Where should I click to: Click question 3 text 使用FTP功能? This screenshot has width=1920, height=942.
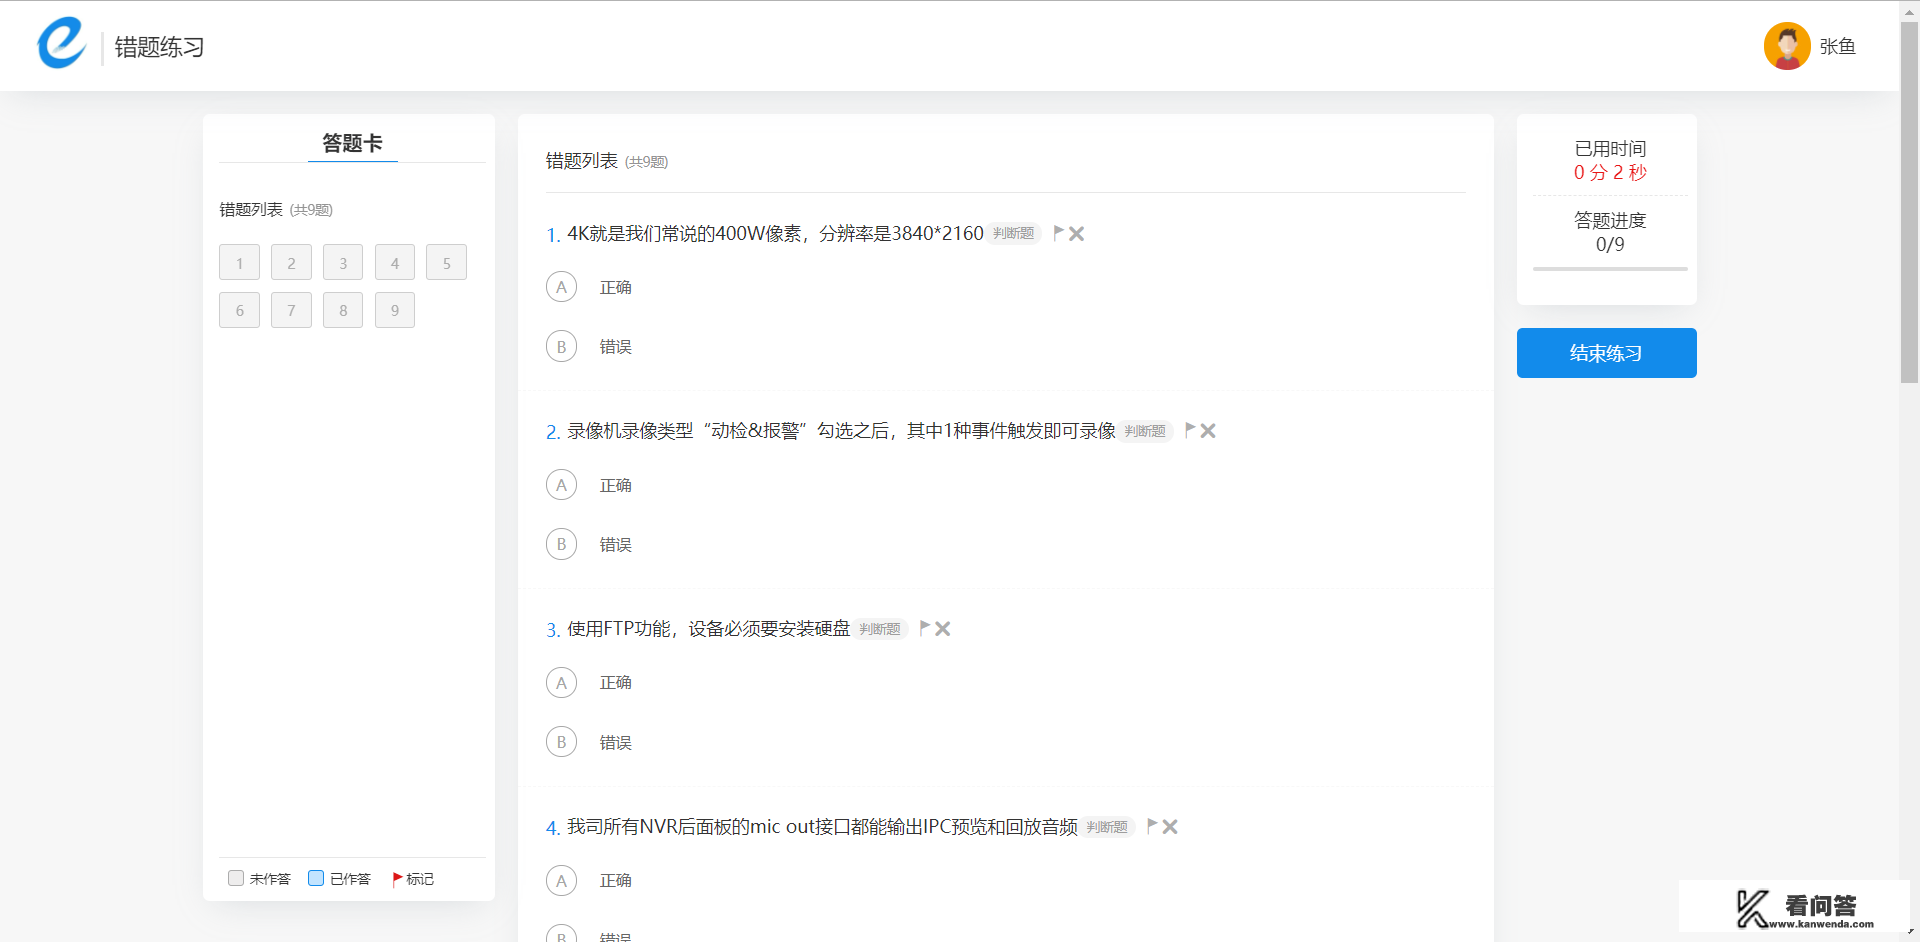click(708, 628)
